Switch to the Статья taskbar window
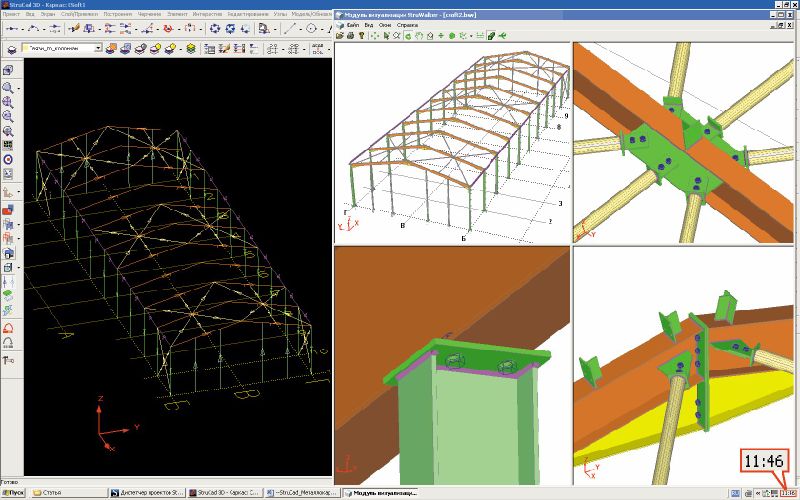This screenshot has width=800, height=500. [x=50, y=493]
